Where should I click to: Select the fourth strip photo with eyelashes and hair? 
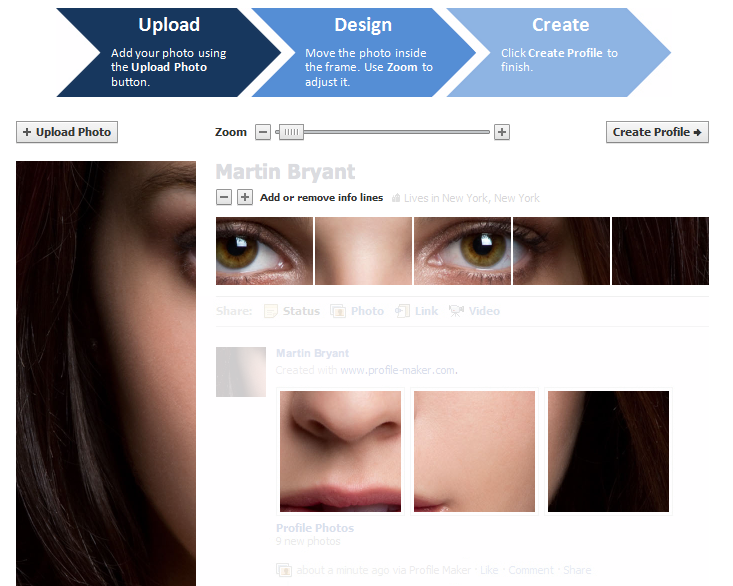pos(561,251)
